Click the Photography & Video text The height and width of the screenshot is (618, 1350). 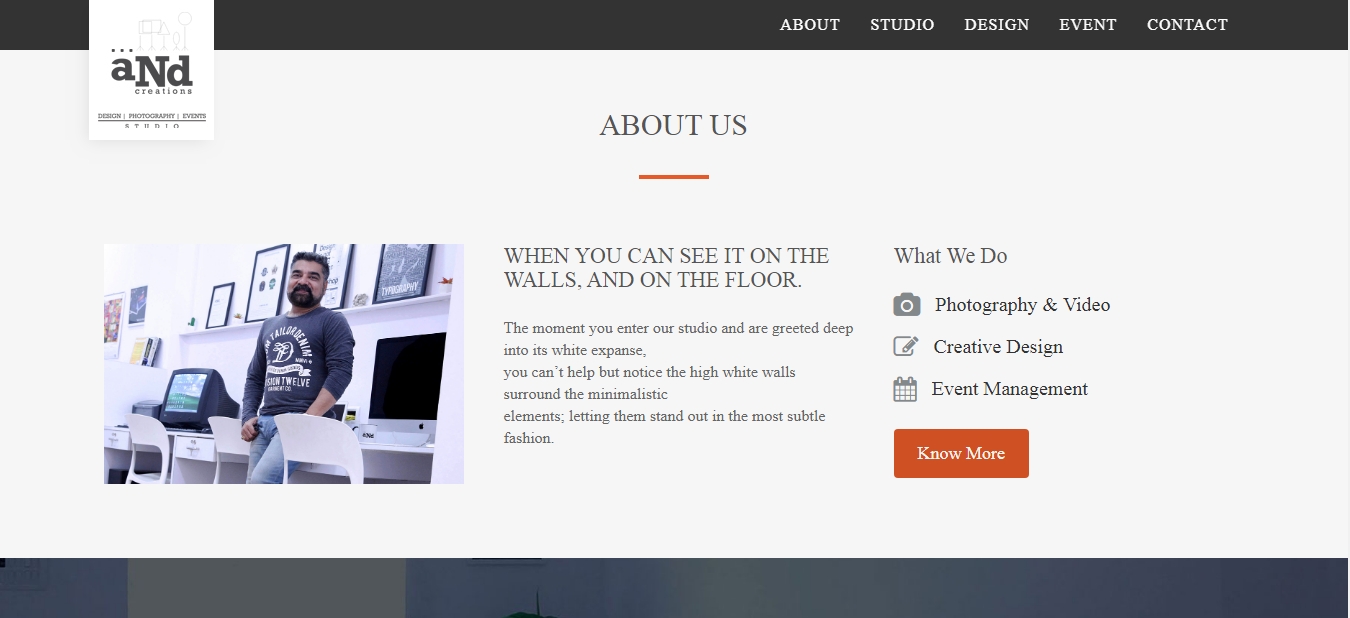[1022, 305]
